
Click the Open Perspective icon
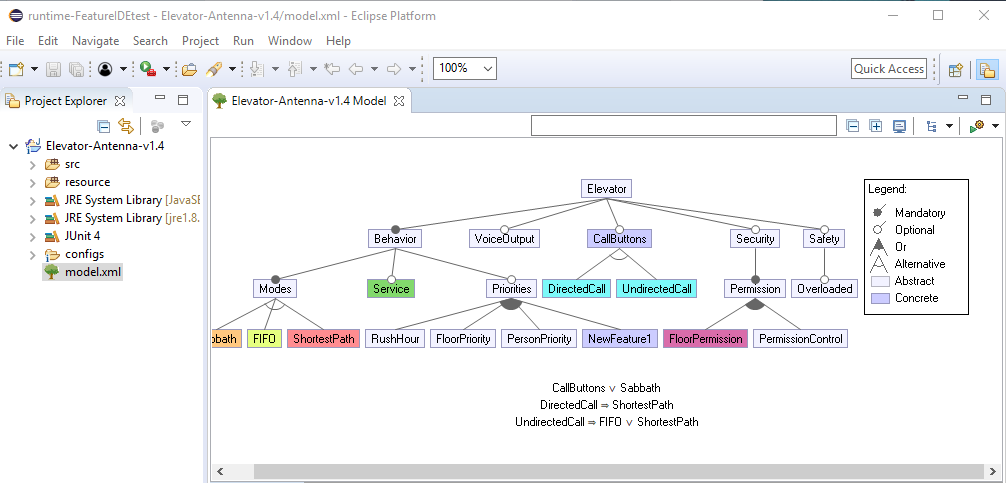coord(955,69)
